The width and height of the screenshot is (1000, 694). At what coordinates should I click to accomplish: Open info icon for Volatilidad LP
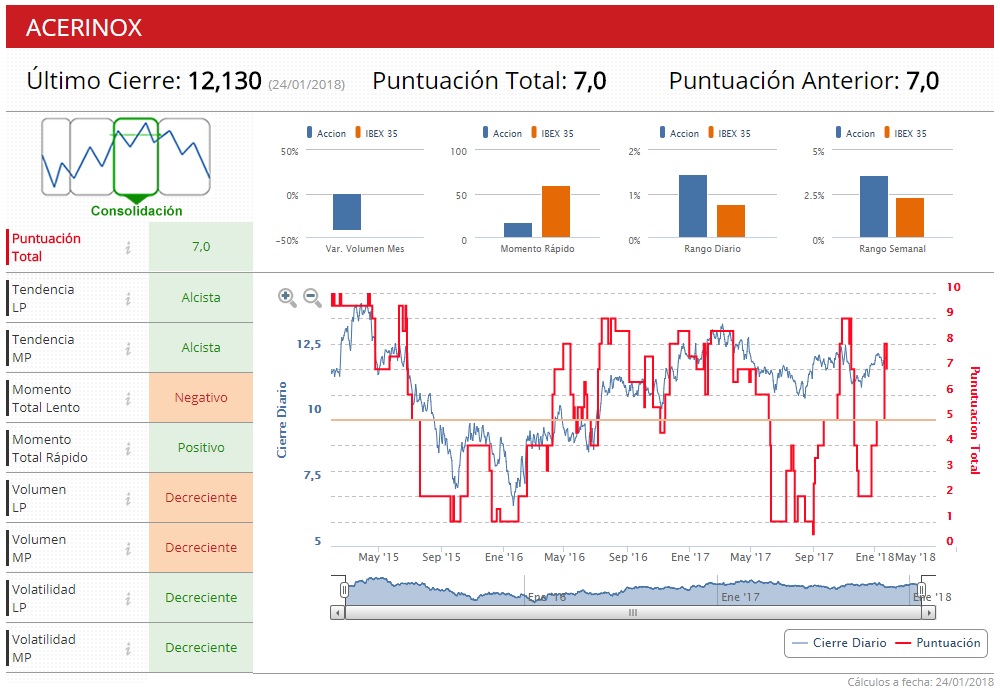pyautogui.click(x=128, y=598)
